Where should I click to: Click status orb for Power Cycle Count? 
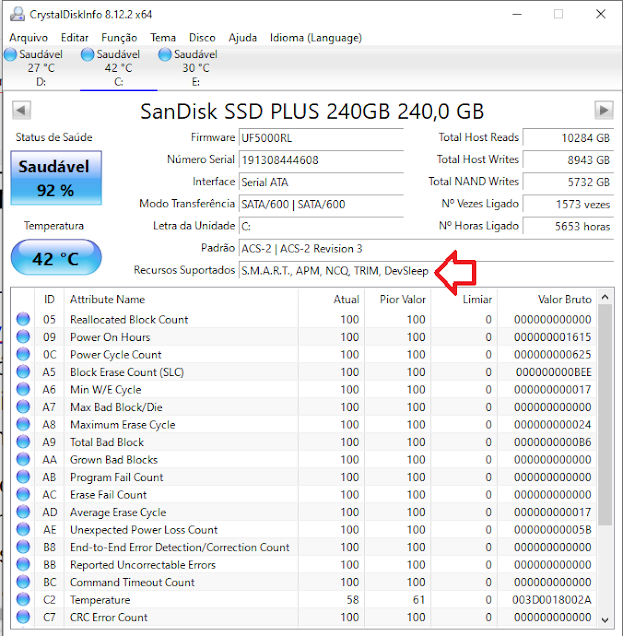pos(23,354)
